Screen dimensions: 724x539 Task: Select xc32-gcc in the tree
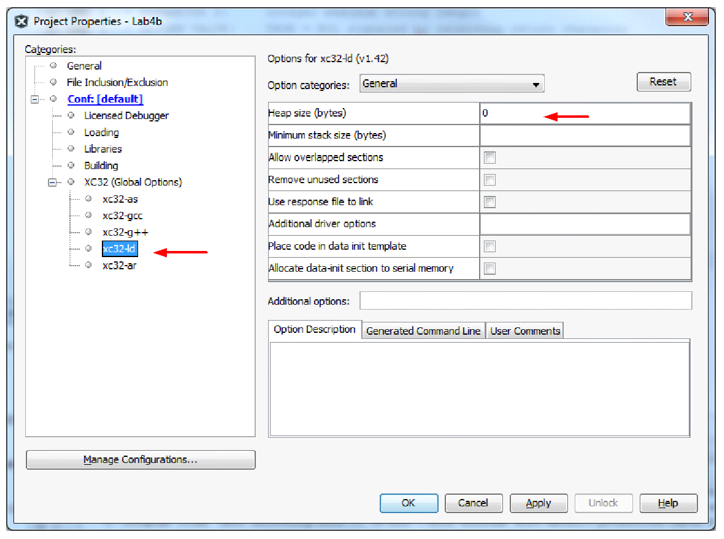(122, 216)
